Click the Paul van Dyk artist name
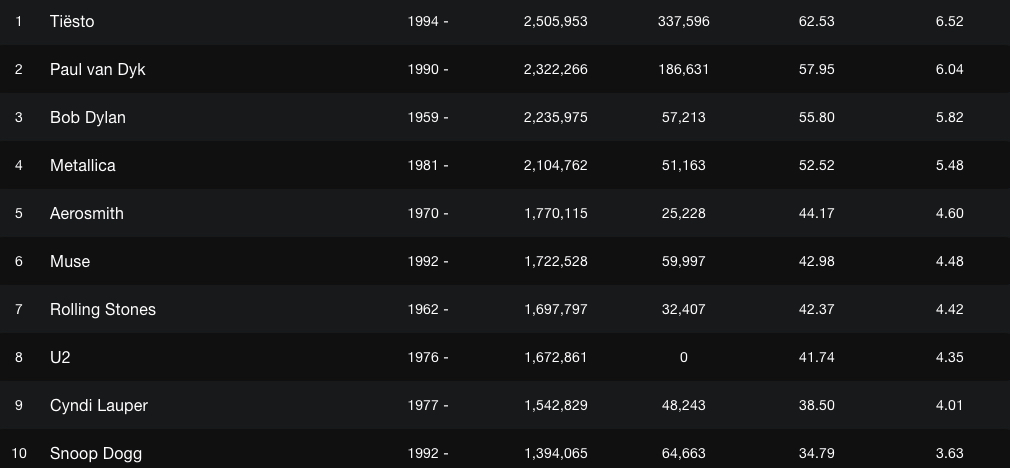The height and width of the screenshot is (468, 1010). click(x=97, y=69)
